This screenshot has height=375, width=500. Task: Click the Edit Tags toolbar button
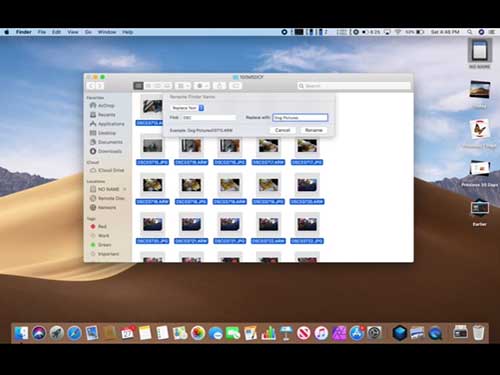point(236,86)
